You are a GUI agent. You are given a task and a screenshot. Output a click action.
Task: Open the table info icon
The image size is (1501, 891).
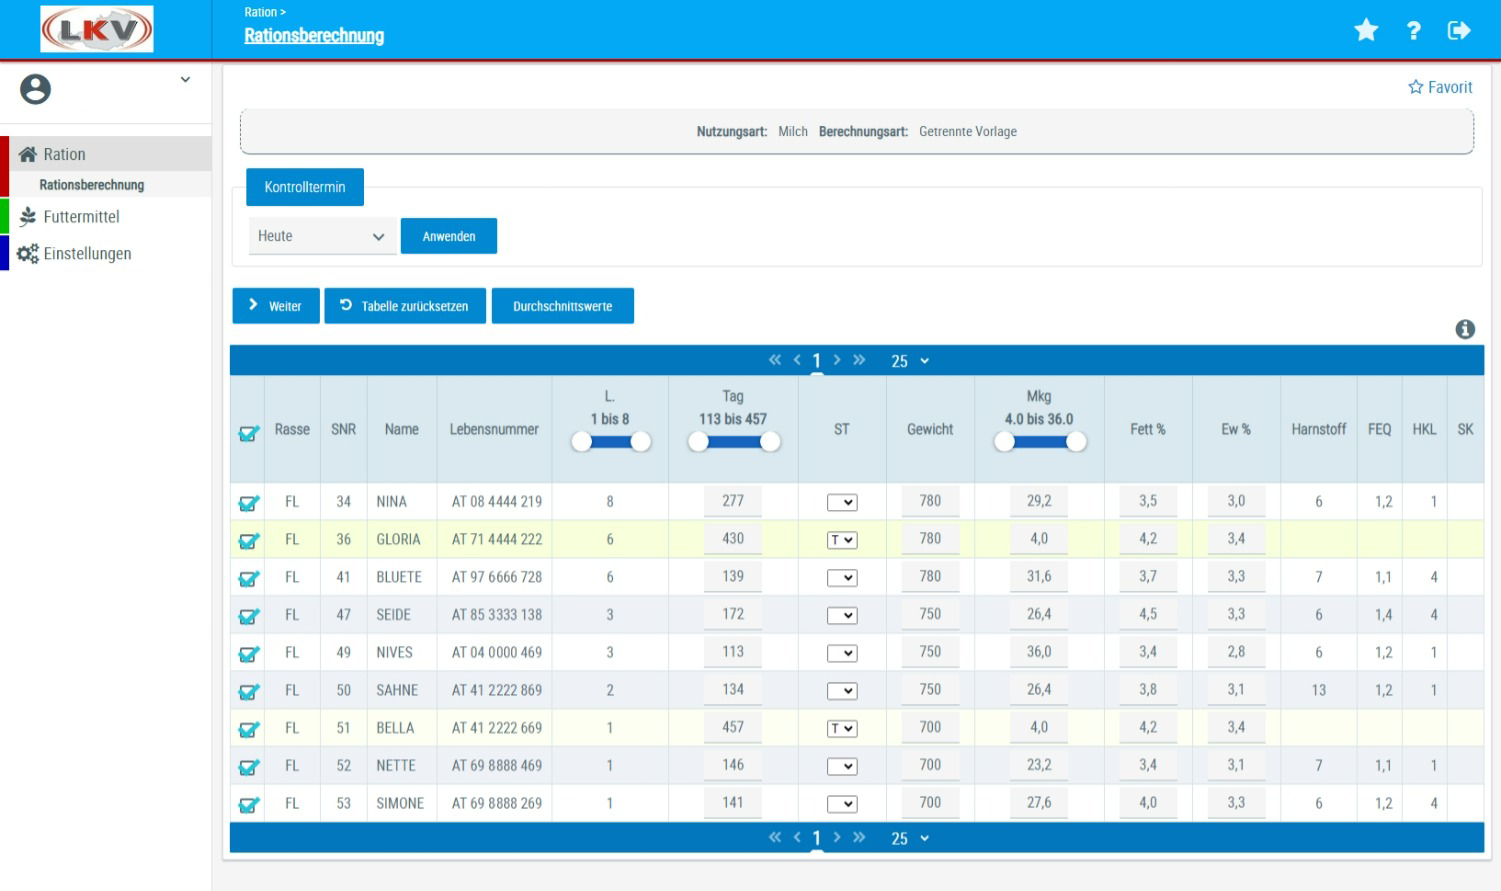tap(1465, 329)
